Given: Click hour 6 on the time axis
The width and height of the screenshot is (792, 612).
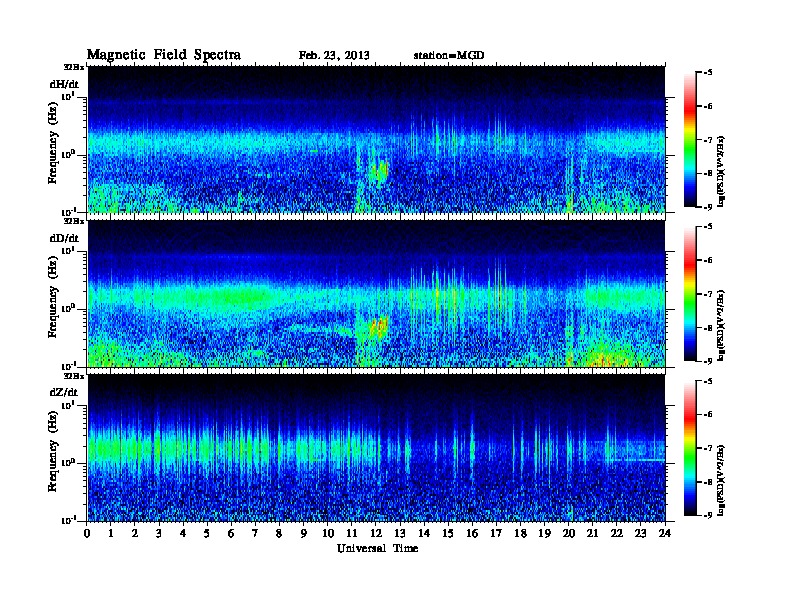Looking at the screenshot, I should pos(231,533).
